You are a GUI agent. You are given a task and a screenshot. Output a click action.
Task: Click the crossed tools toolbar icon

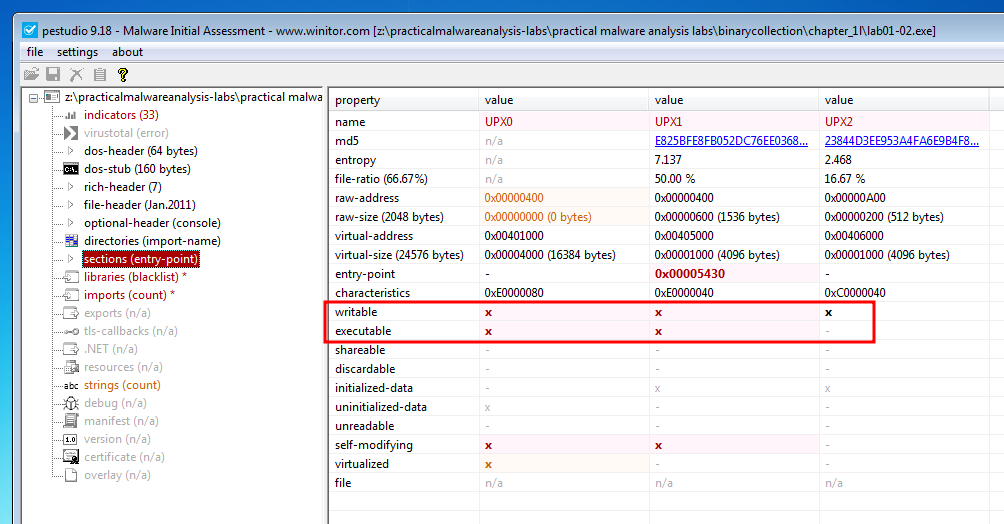coord(76,74)
